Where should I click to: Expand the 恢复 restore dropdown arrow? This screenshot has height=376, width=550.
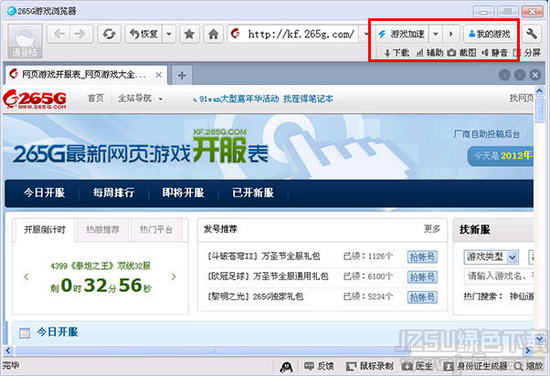(169, 34)
